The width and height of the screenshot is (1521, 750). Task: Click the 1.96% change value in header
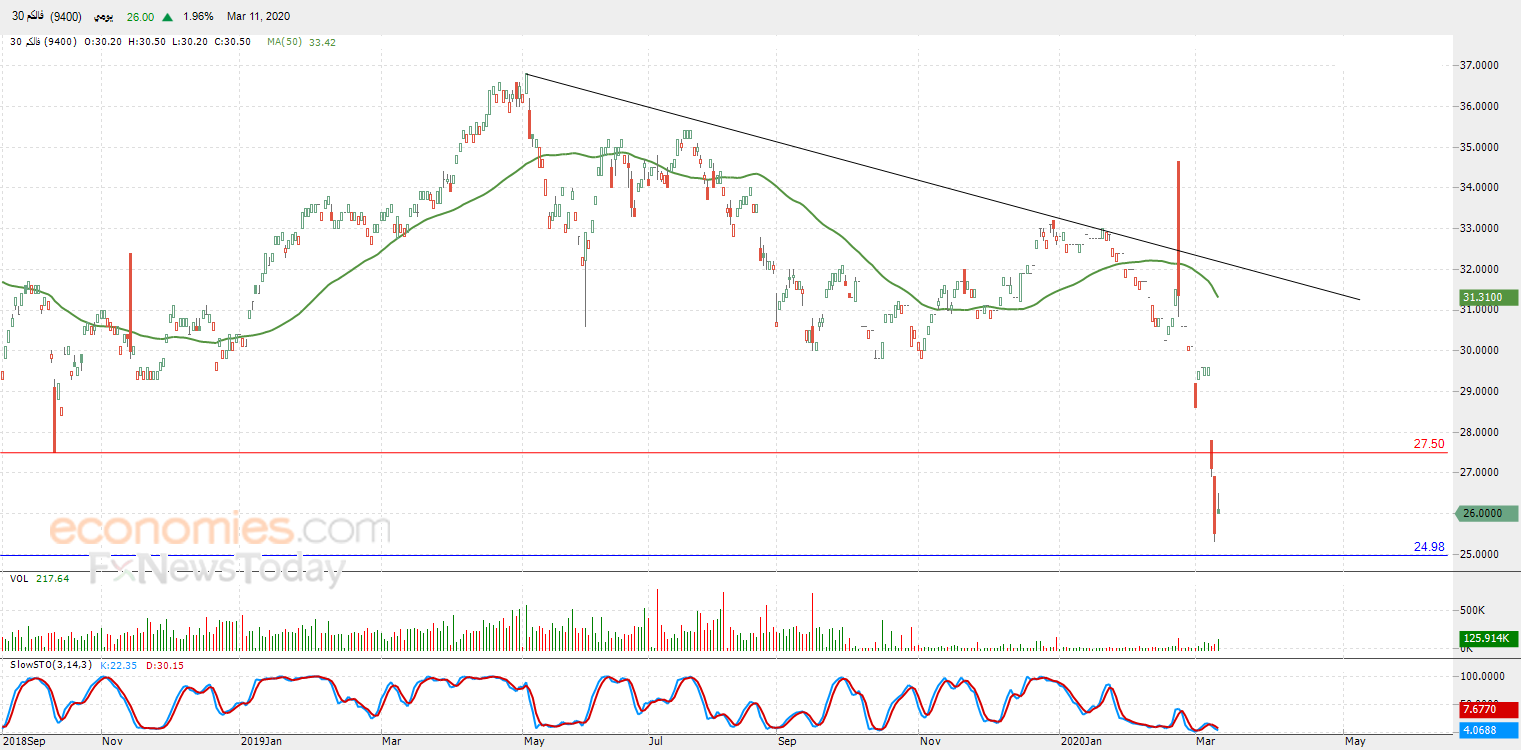pos(198,17)
